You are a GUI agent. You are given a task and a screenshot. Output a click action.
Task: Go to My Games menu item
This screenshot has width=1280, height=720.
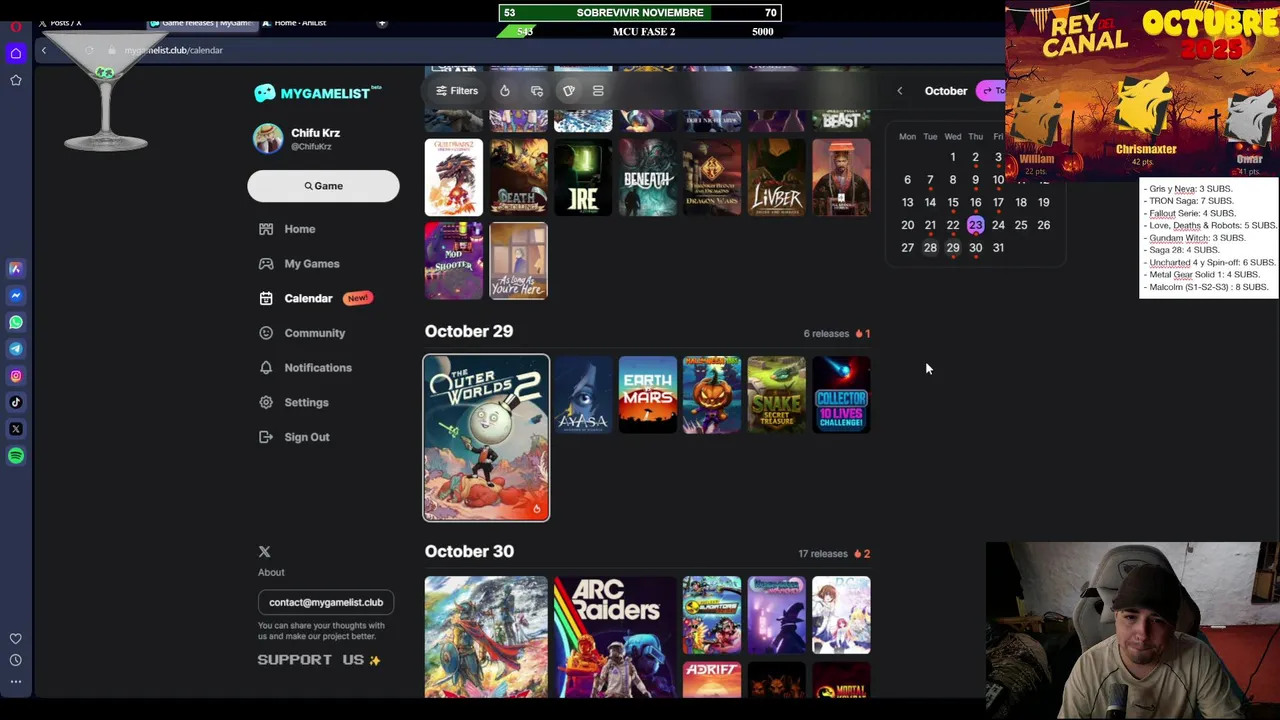pyautogui.click(x=312, y=264)
